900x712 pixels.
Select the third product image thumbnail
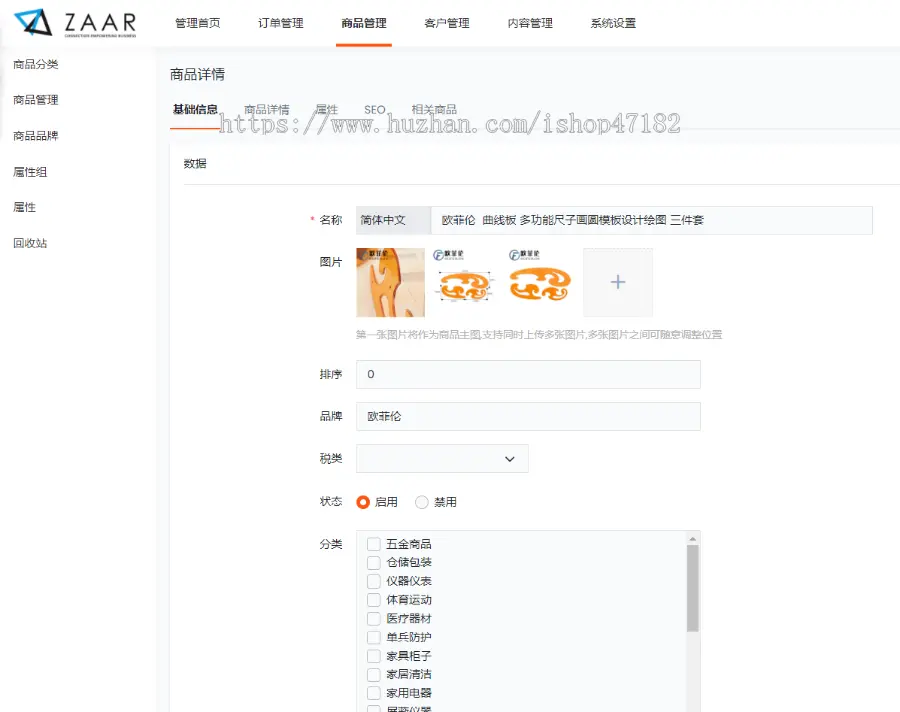click(541, 283)
